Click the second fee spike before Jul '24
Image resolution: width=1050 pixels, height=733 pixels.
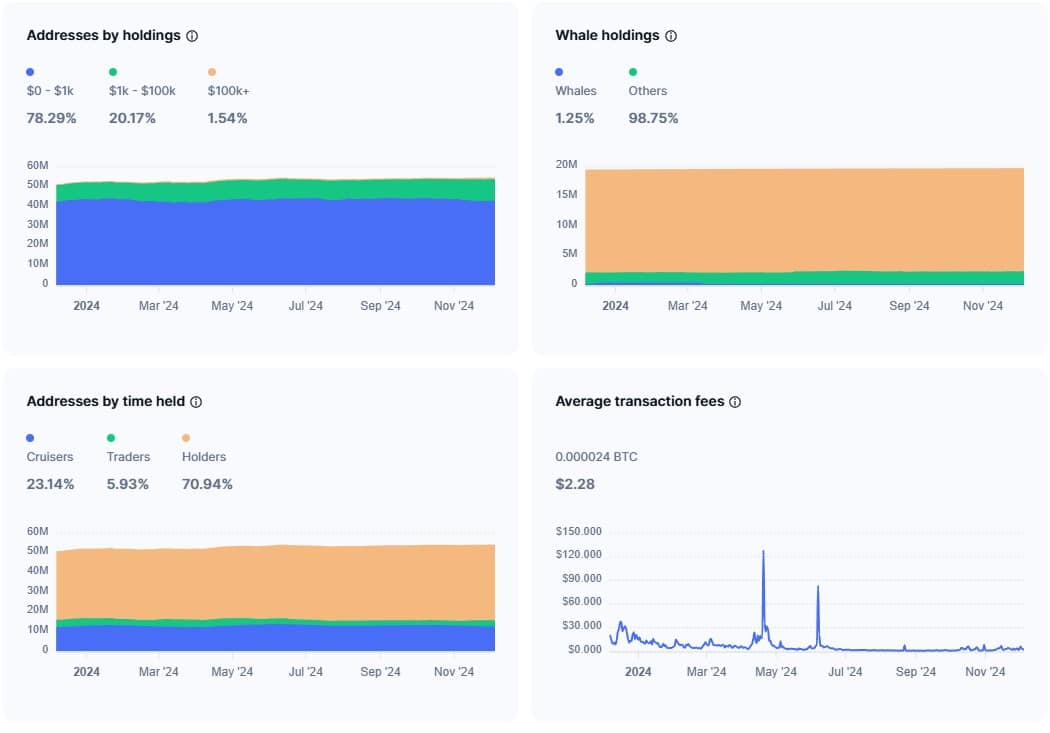point(818,588)
